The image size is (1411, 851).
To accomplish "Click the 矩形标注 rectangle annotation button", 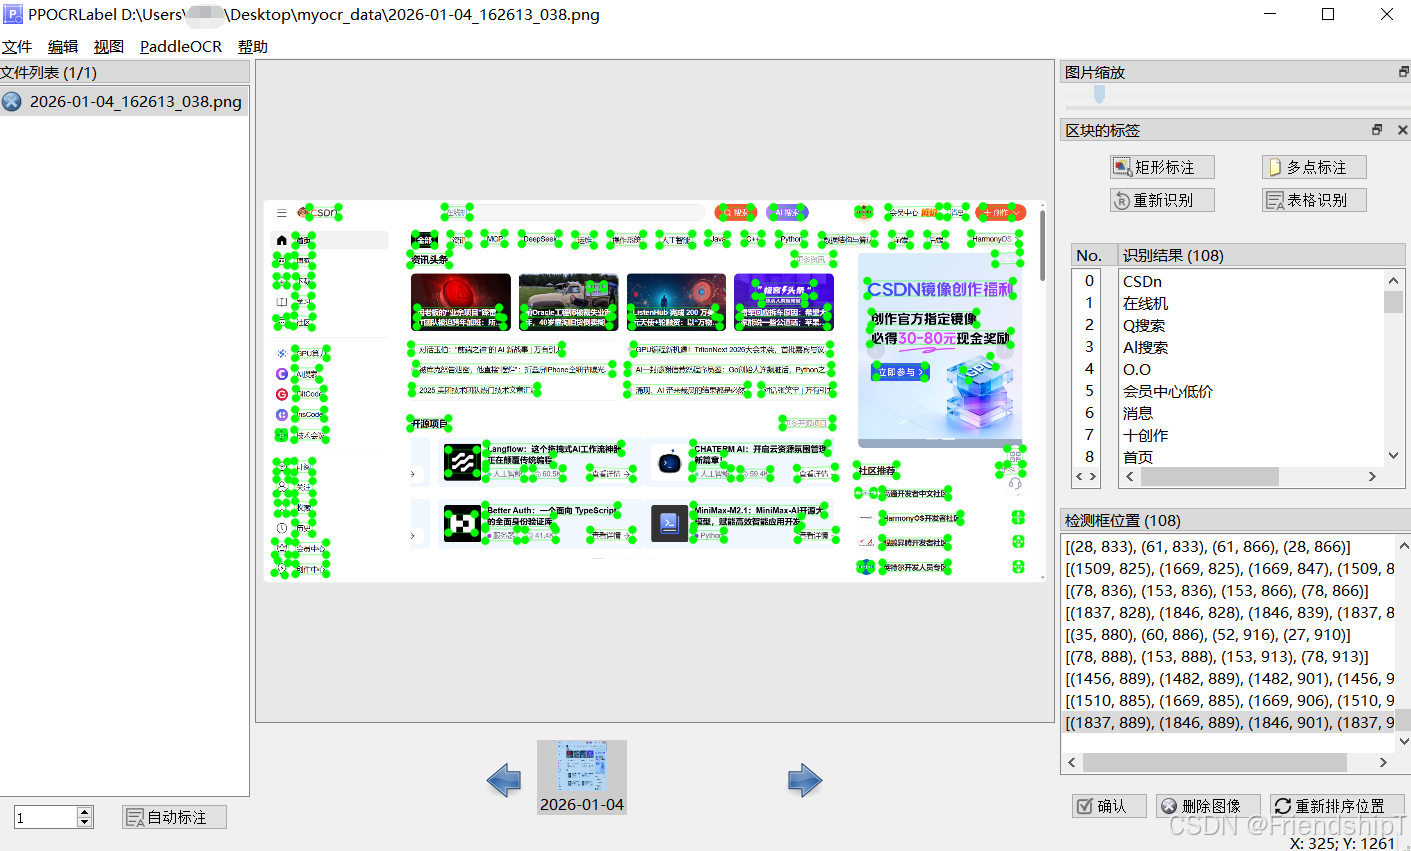I will coord(1163,167).
